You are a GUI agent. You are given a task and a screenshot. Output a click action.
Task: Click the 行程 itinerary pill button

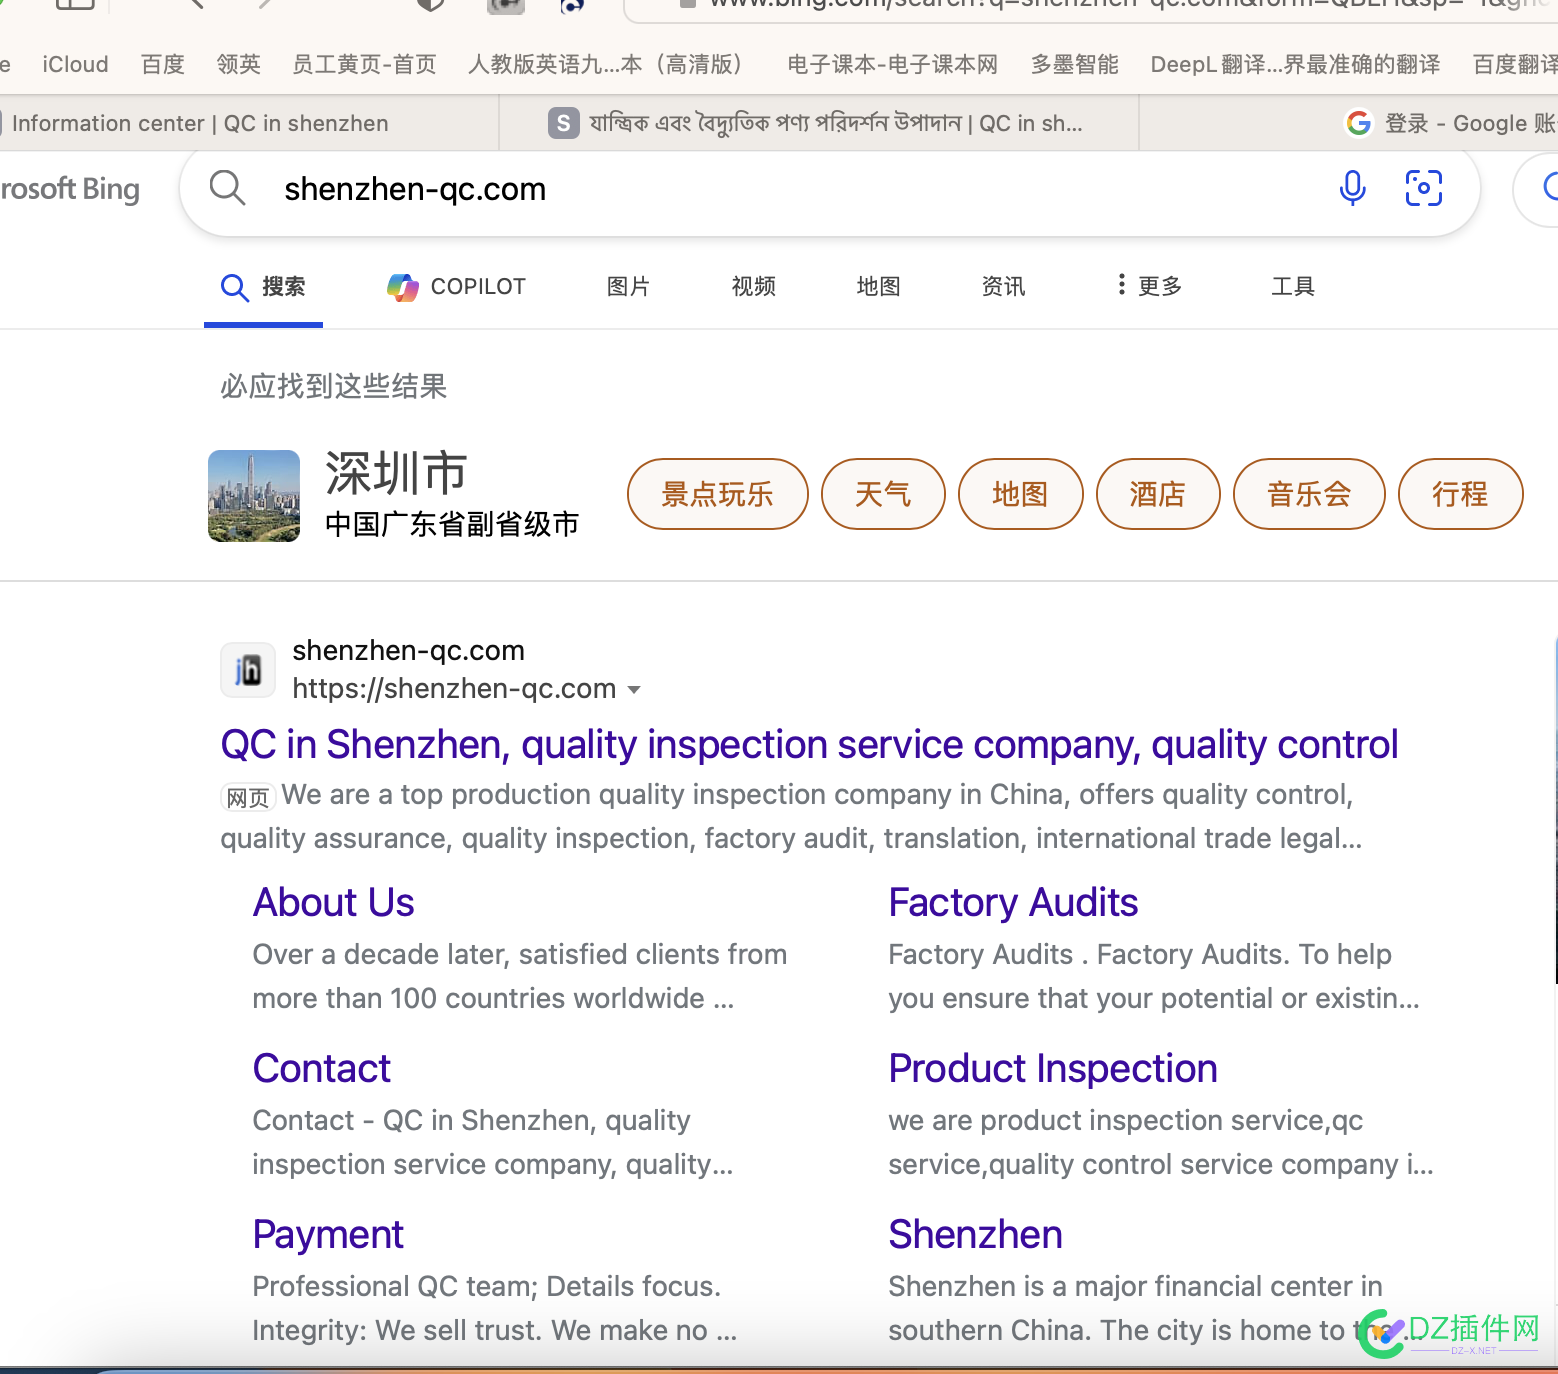(x=1461, y=494)
